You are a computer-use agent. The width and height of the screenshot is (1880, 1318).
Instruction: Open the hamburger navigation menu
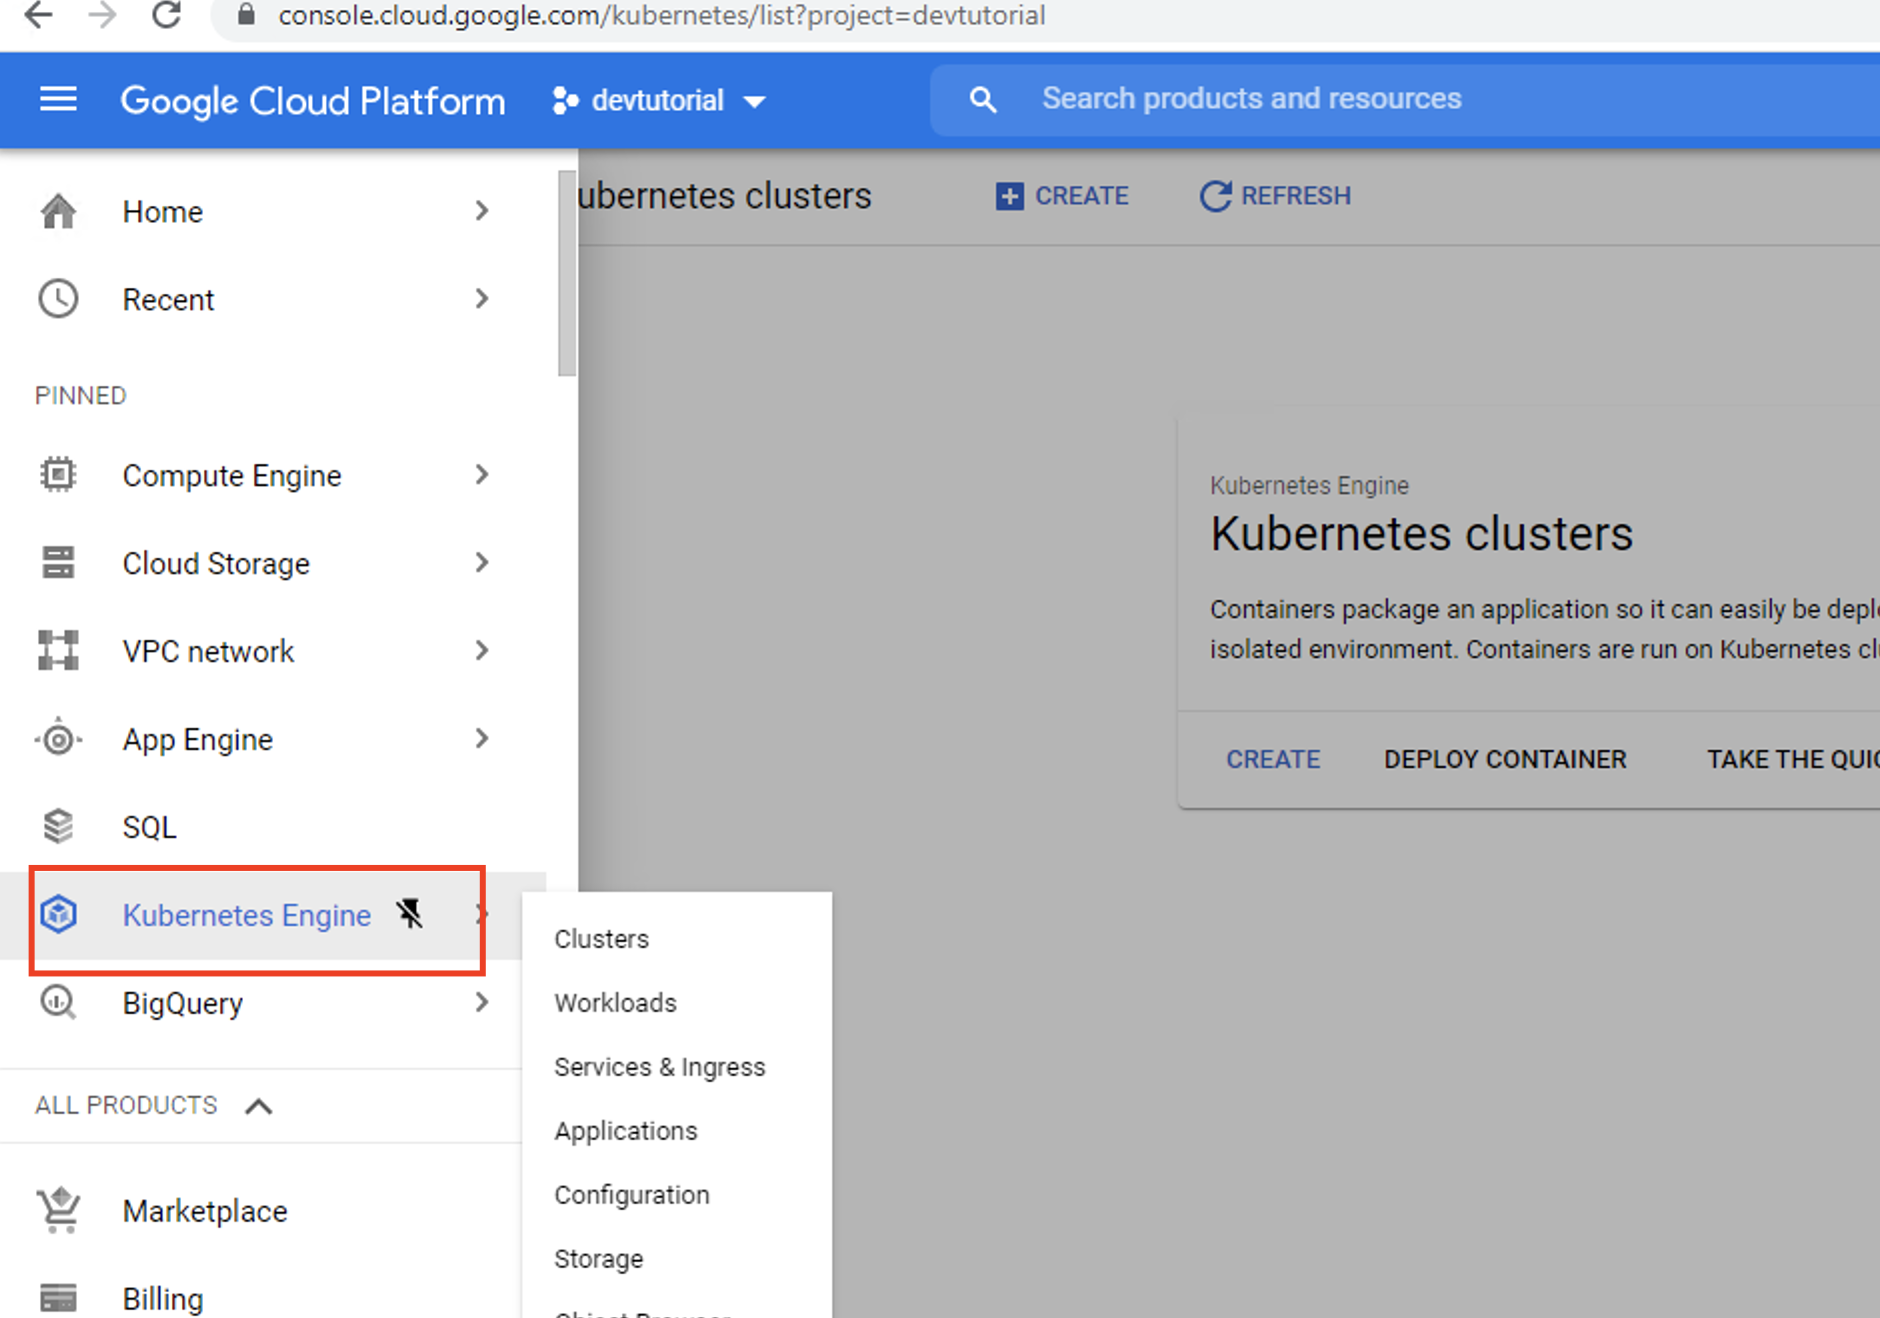58,99
